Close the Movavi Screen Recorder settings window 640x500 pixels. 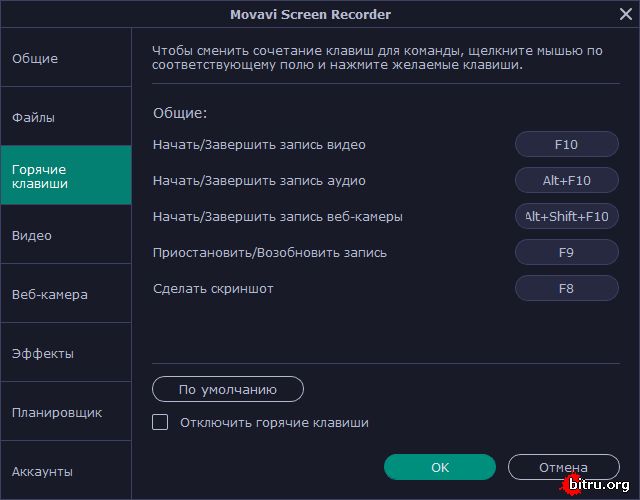click(625, 14)
